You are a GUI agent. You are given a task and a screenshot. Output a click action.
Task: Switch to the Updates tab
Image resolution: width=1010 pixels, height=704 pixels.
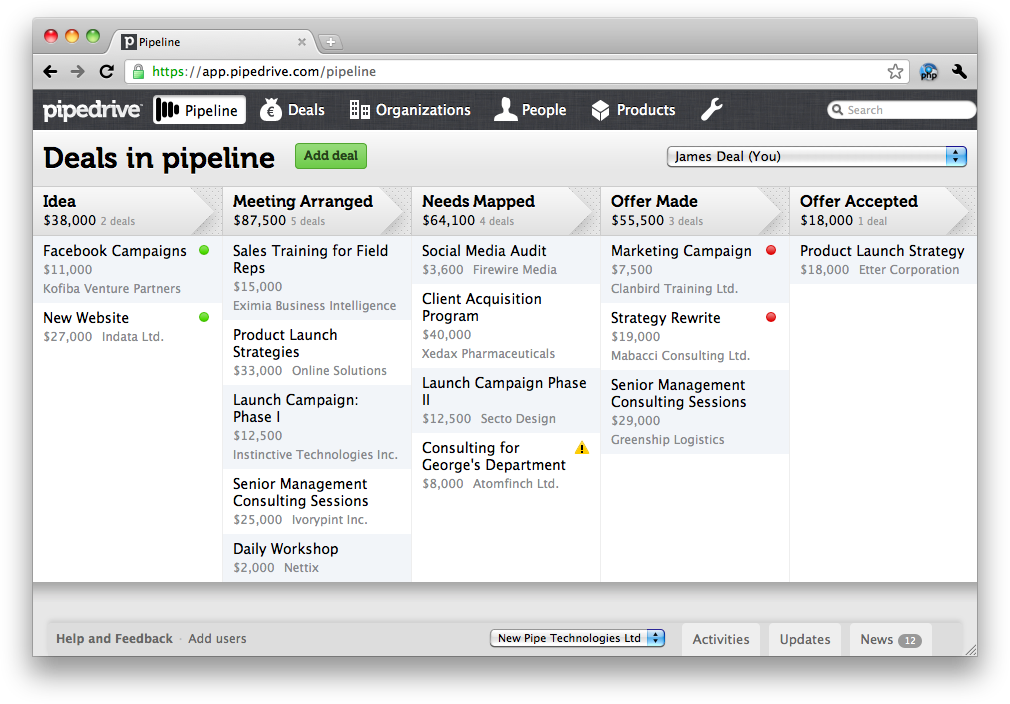tap(805, 640)
